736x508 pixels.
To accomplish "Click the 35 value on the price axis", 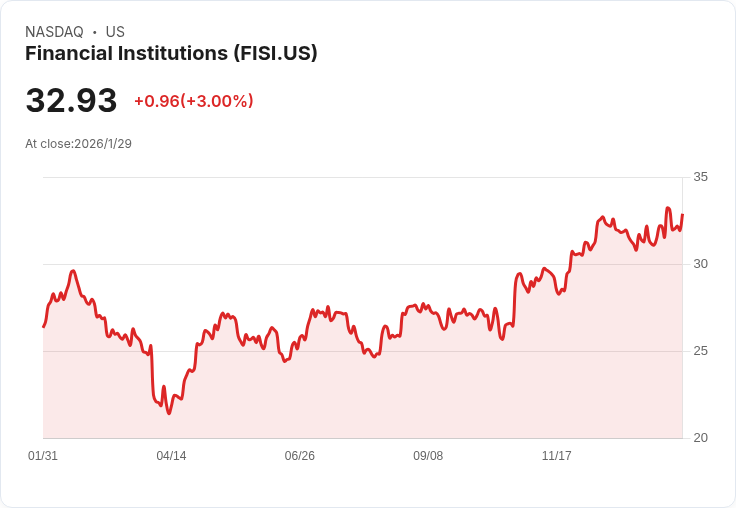I will [x=700, y=177].
